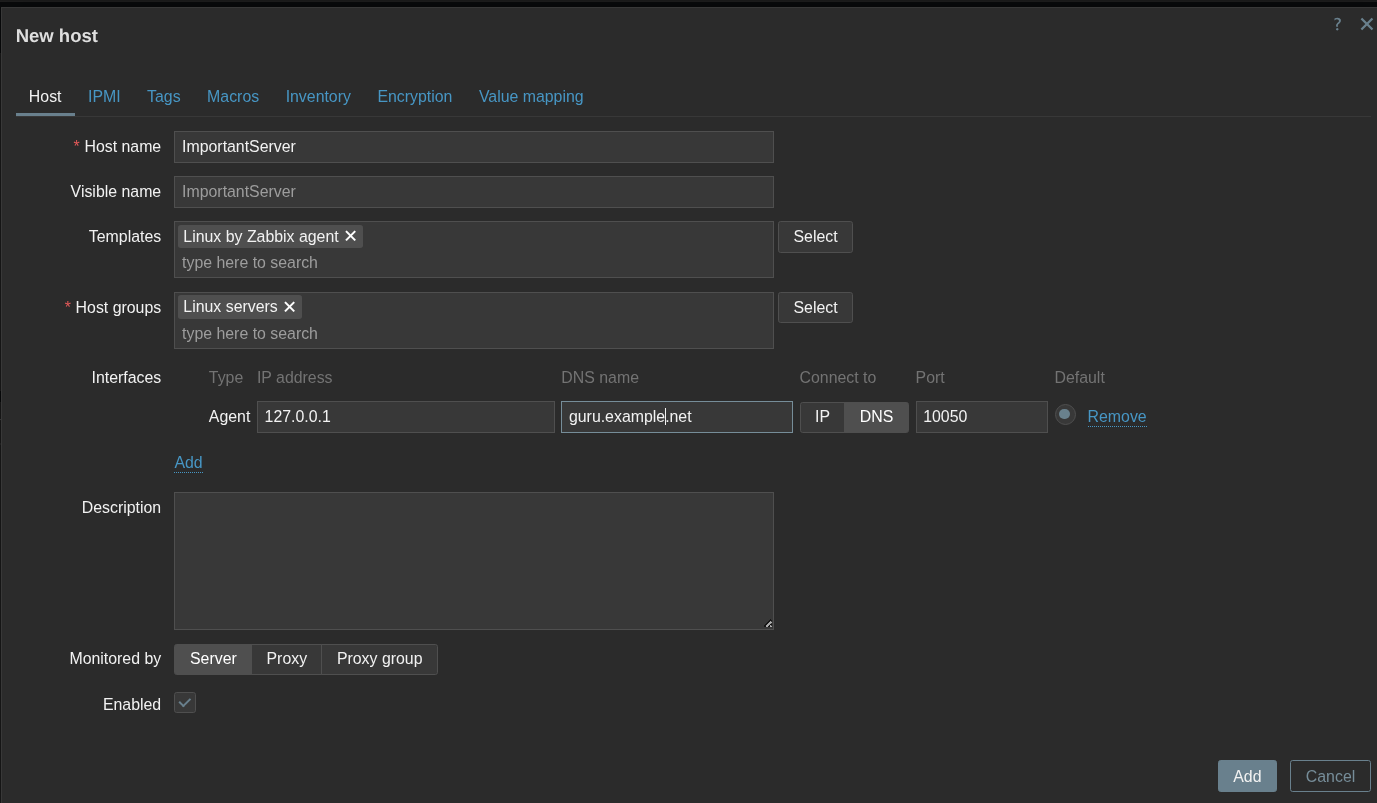Open the Macros tab
The height and width of the screenshot is (803, 1377).
233,97
